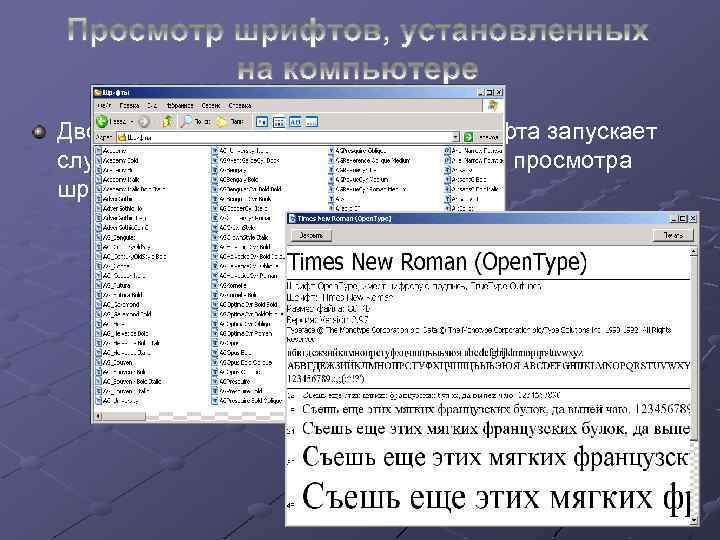Open the Правка menu
This screenshot has height=540, width=720.
coord(129,106)
